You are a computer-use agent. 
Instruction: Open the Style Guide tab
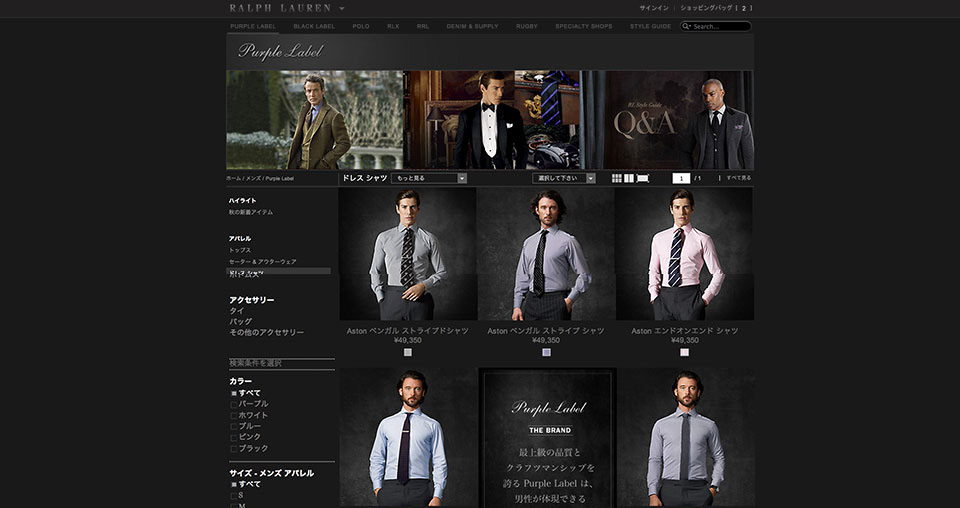(650, 26)
